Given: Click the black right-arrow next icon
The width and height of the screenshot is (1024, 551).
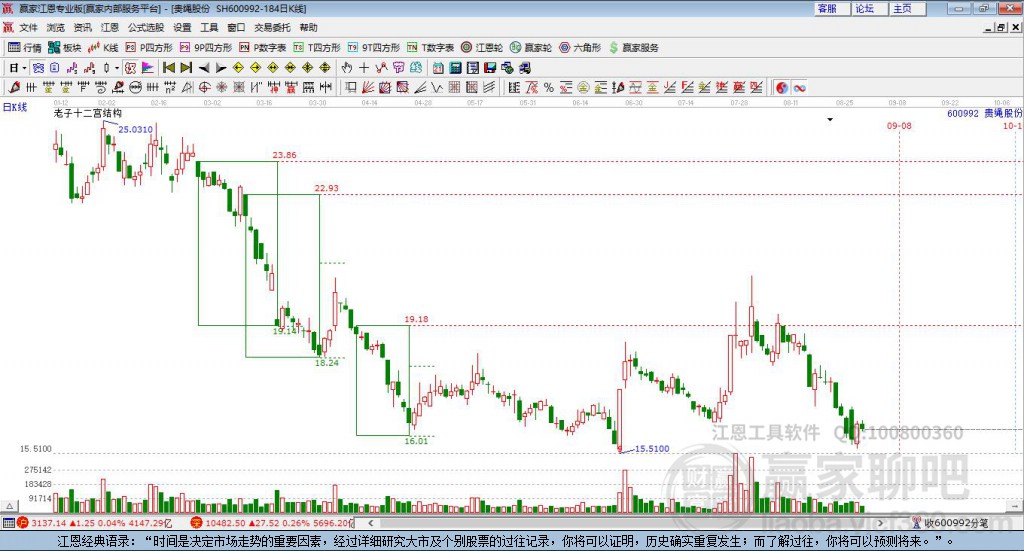Looking at the screenshot, I should pos(221,68).
